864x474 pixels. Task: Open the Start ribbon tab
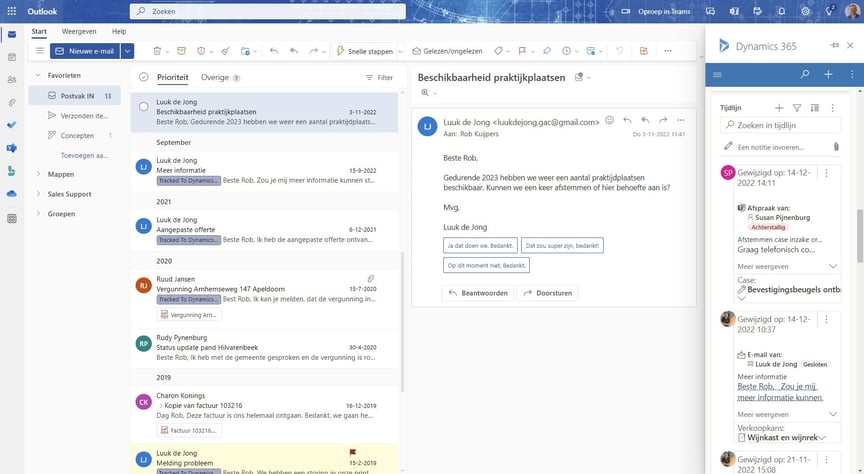click(x=39, y=31)
